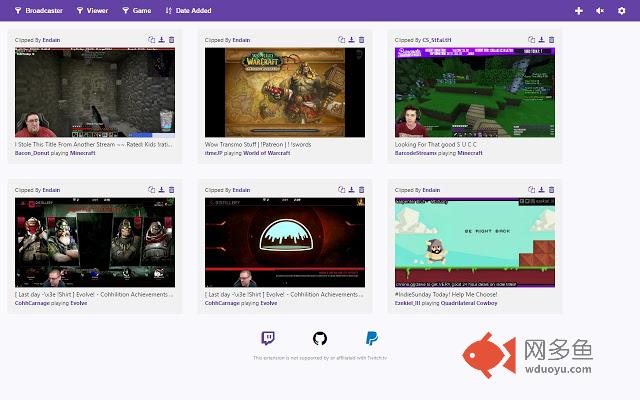Download the Evolve character-select clip

pyautogui.click(x=162, y=189)
